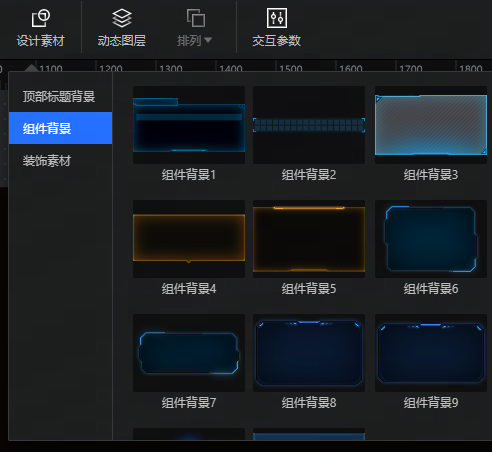Select the 排列 arrange icon
Image resolution: width=492 pixels, height=452 pixels.
[196, 18]
